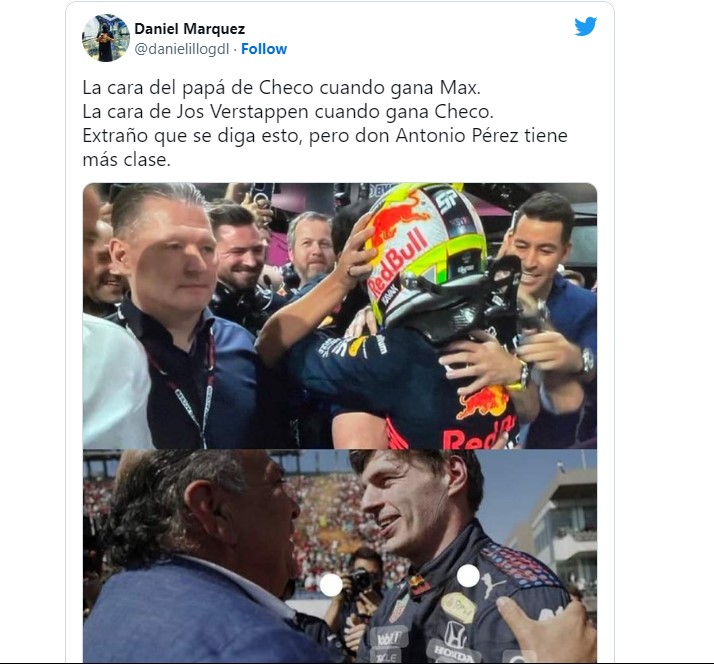Image resolution: width=714 pixels, height=664 pixels.
Task: Click right white dot on Verstappen's suit
Action: click(x=468, y=576)
